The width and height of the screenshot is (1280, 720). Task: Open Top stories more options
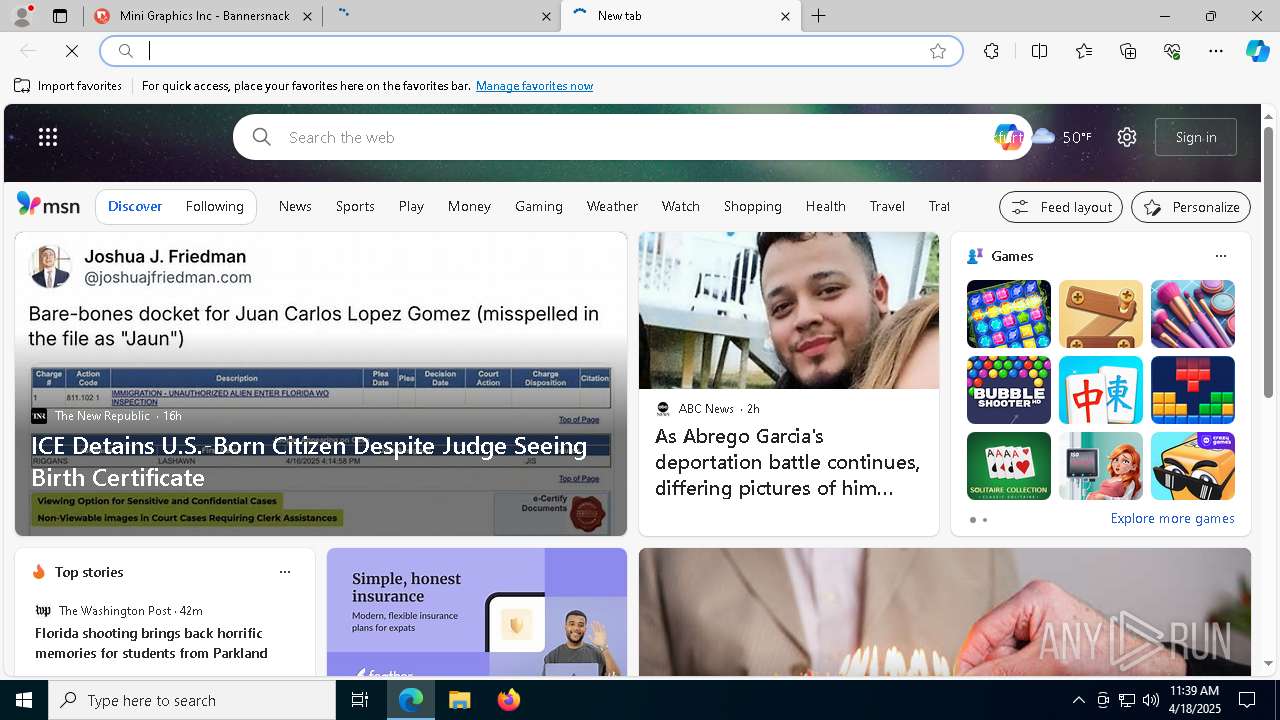pos(285,572)
